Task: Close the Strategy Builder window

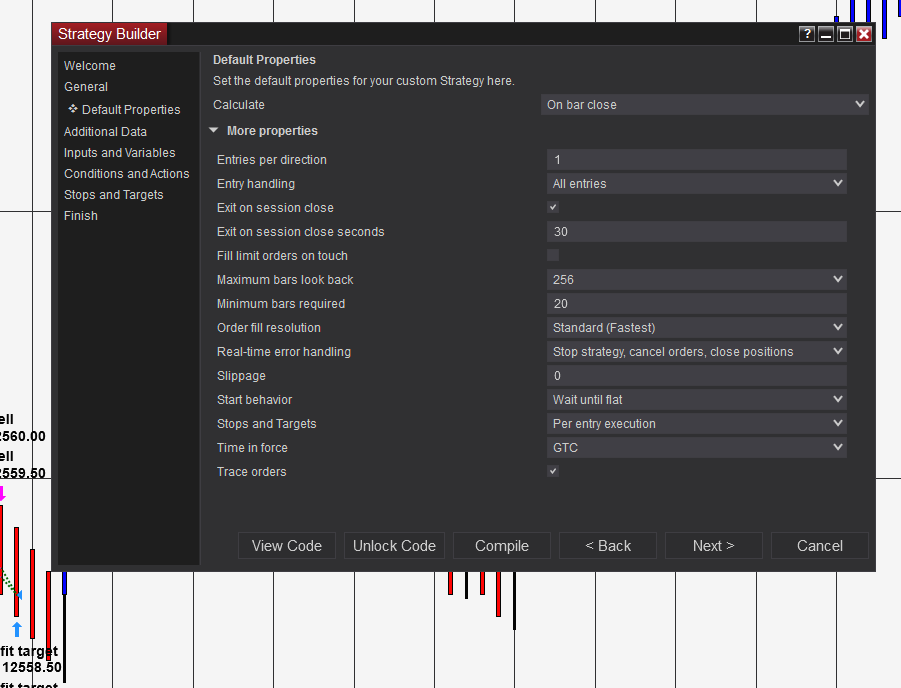Action: pos(864,34)
